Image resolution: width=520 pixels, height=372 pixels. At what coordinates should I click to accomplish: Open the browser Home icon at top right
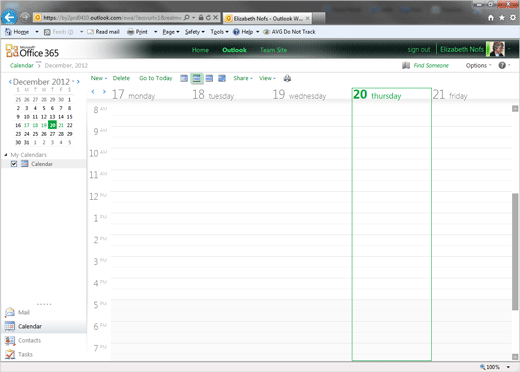point(491,18)
